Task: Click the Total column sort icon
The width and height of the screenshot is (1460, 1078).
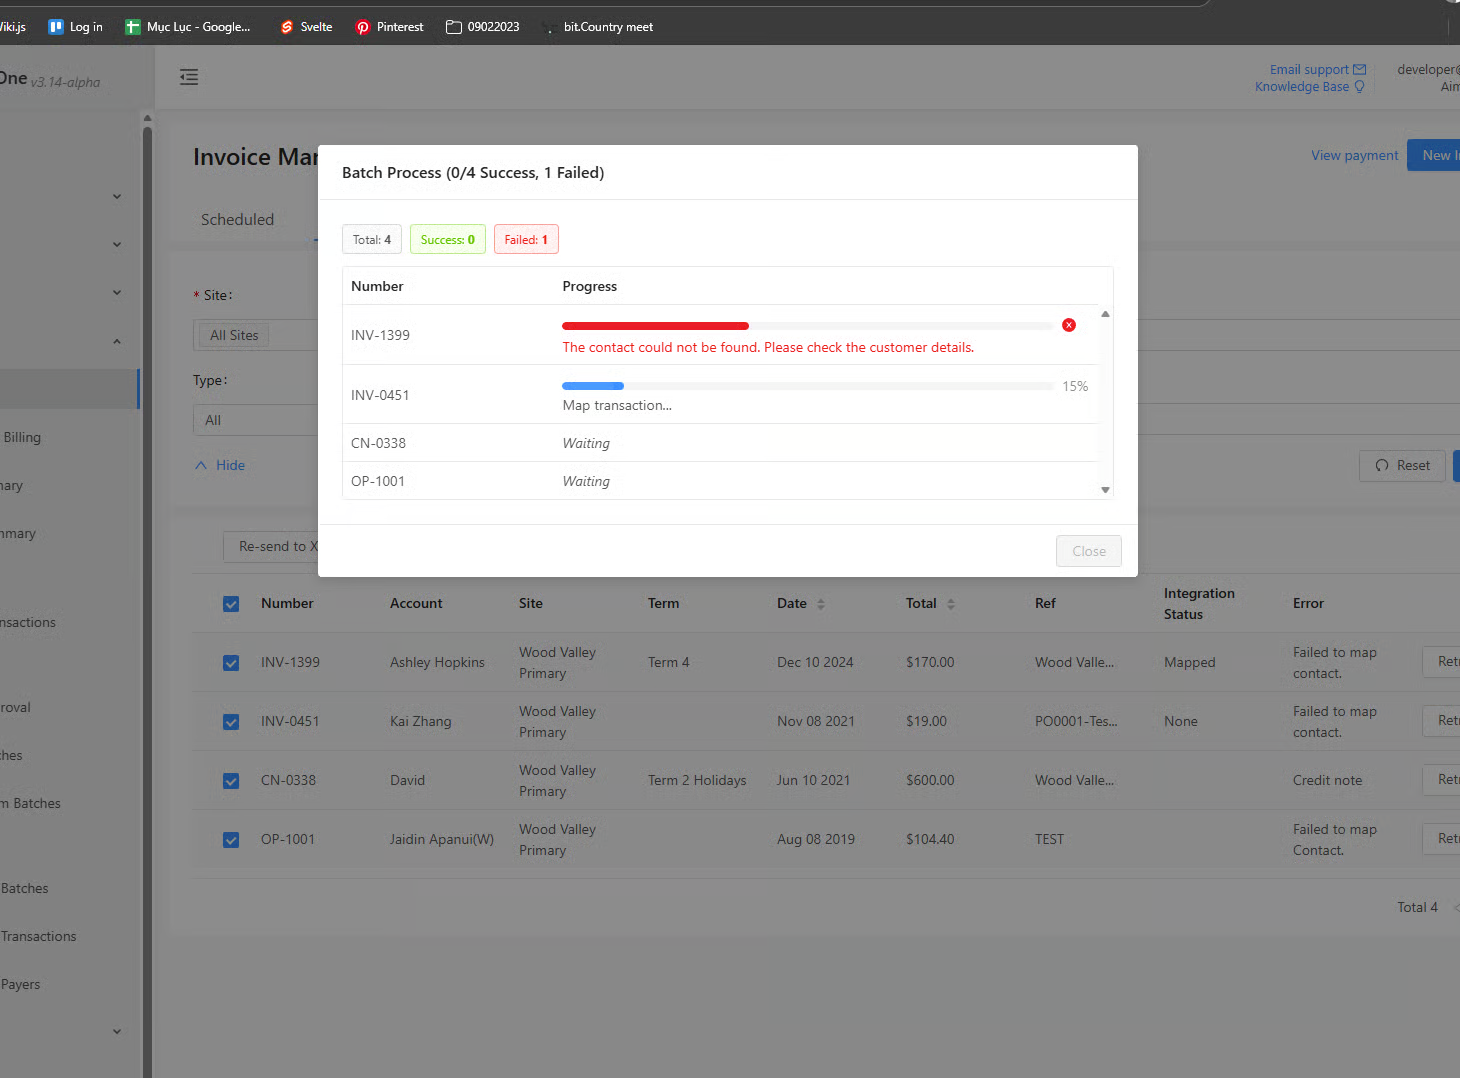Action: tap(951, 604)
